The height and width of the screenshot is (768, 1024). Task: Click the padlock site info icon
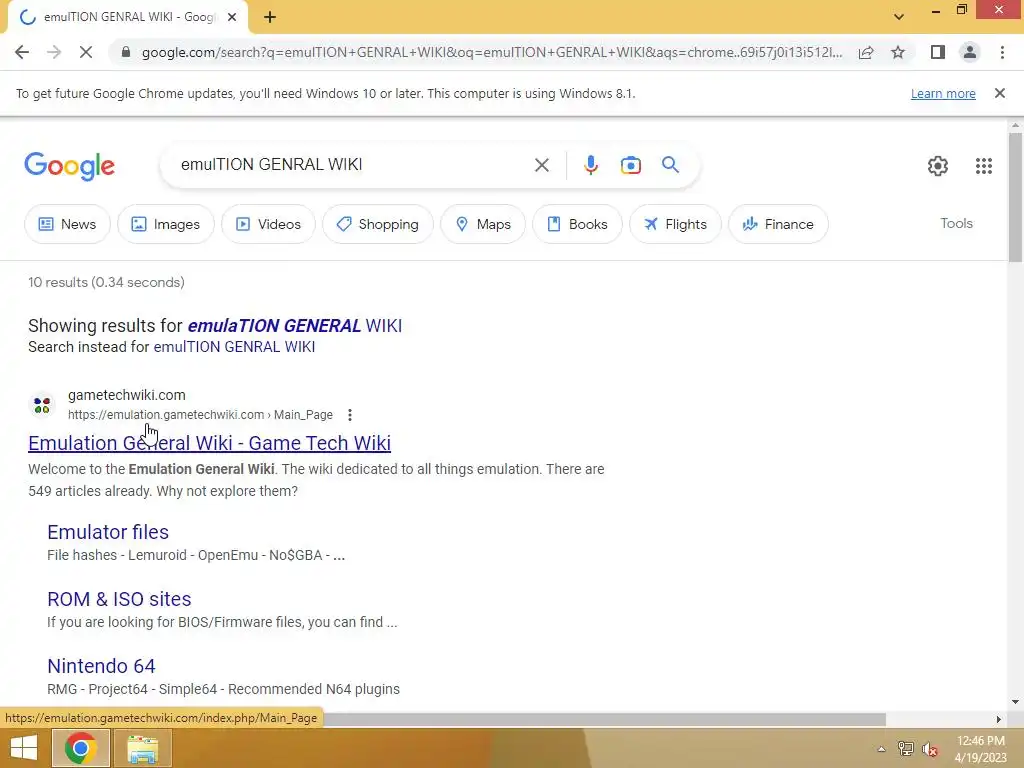(125, 52)
